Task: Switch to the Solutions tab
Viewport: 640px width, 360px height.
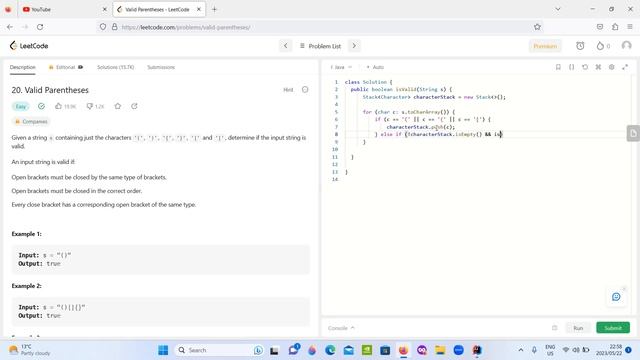Action: tap(116, 67)
